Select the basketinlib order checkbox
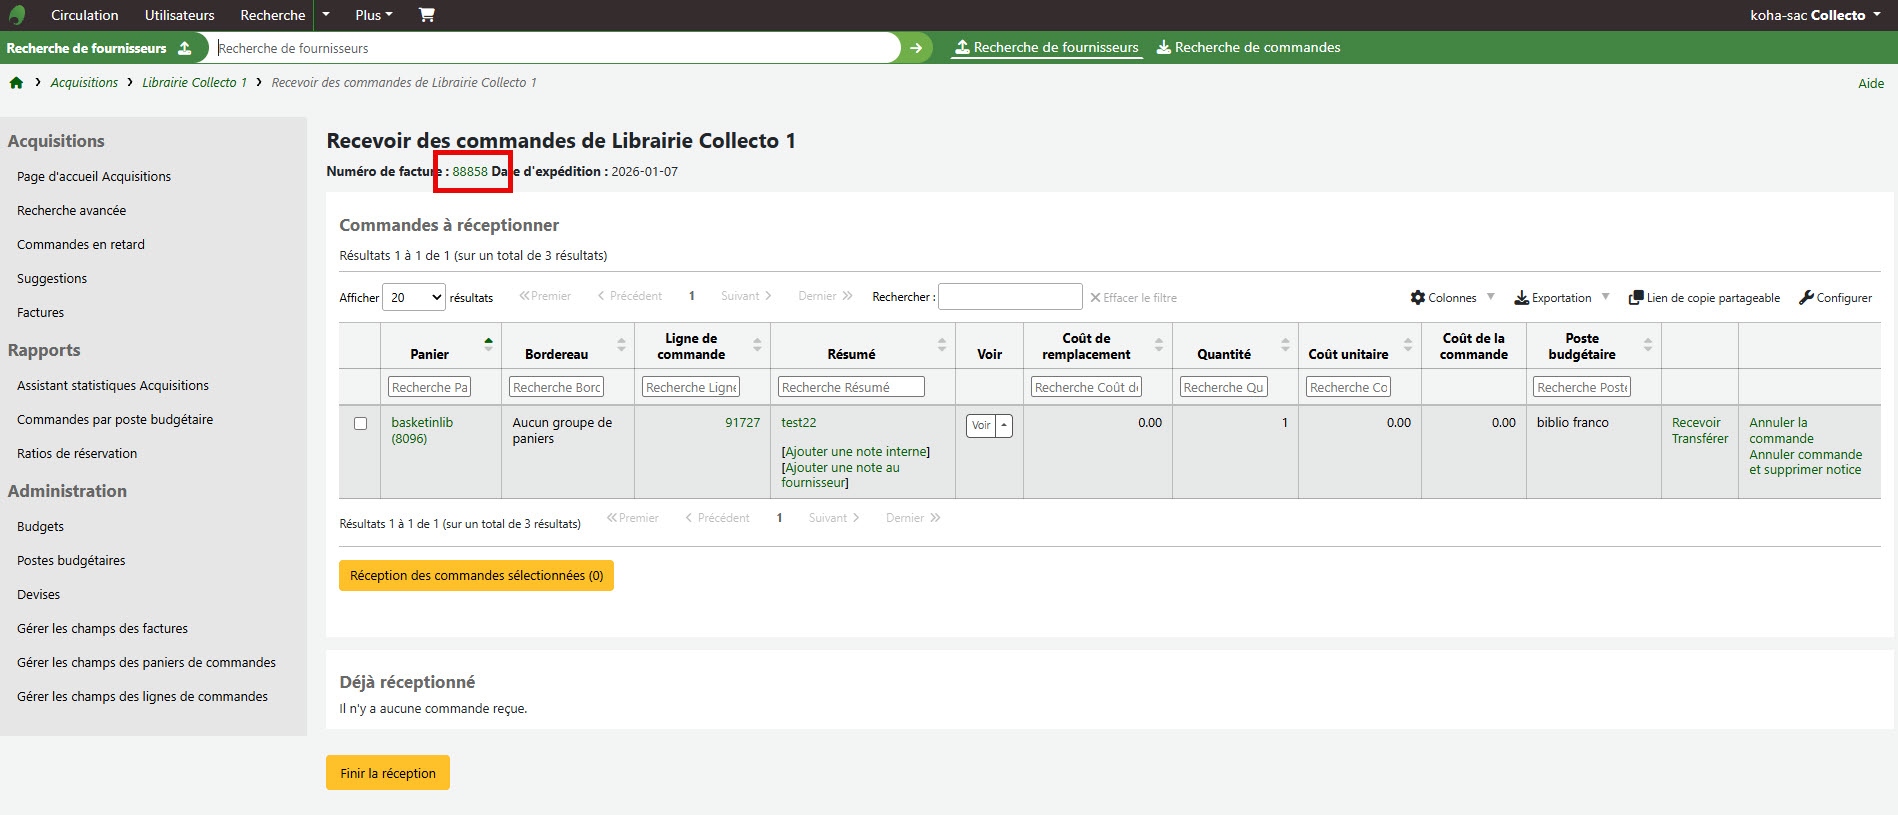The width and height of the screenshot is (1898, 815). (x=360, y=424)
